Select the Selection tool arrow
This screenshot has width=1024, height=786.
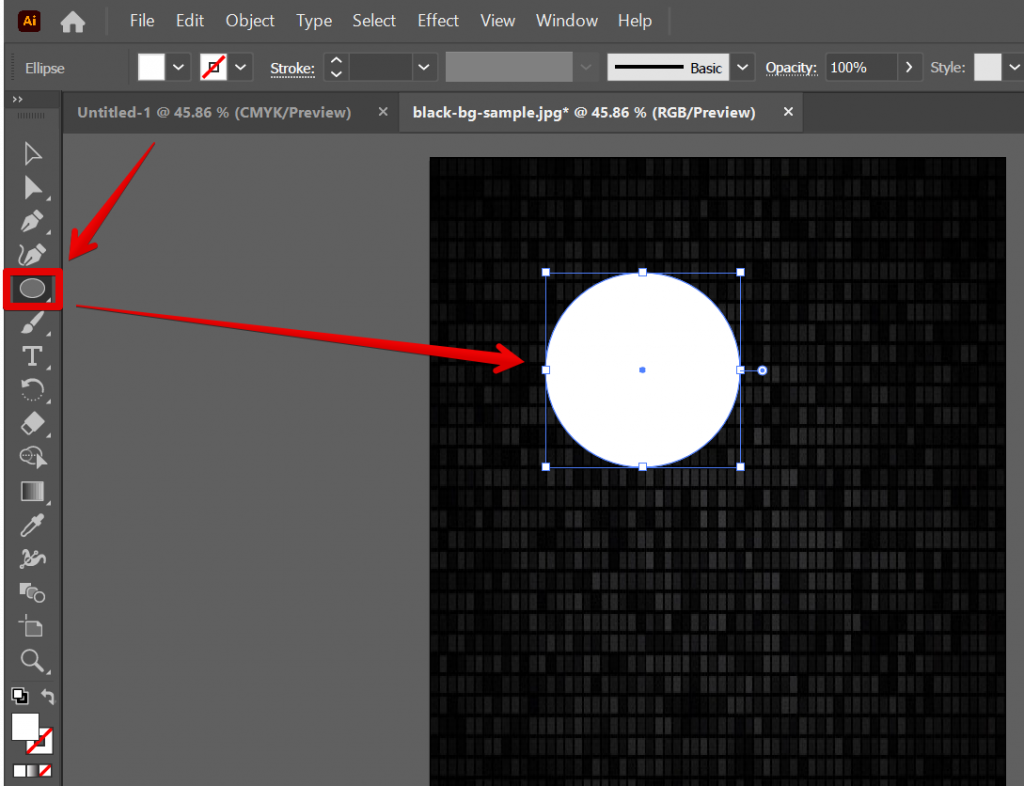tap(31, 153)
